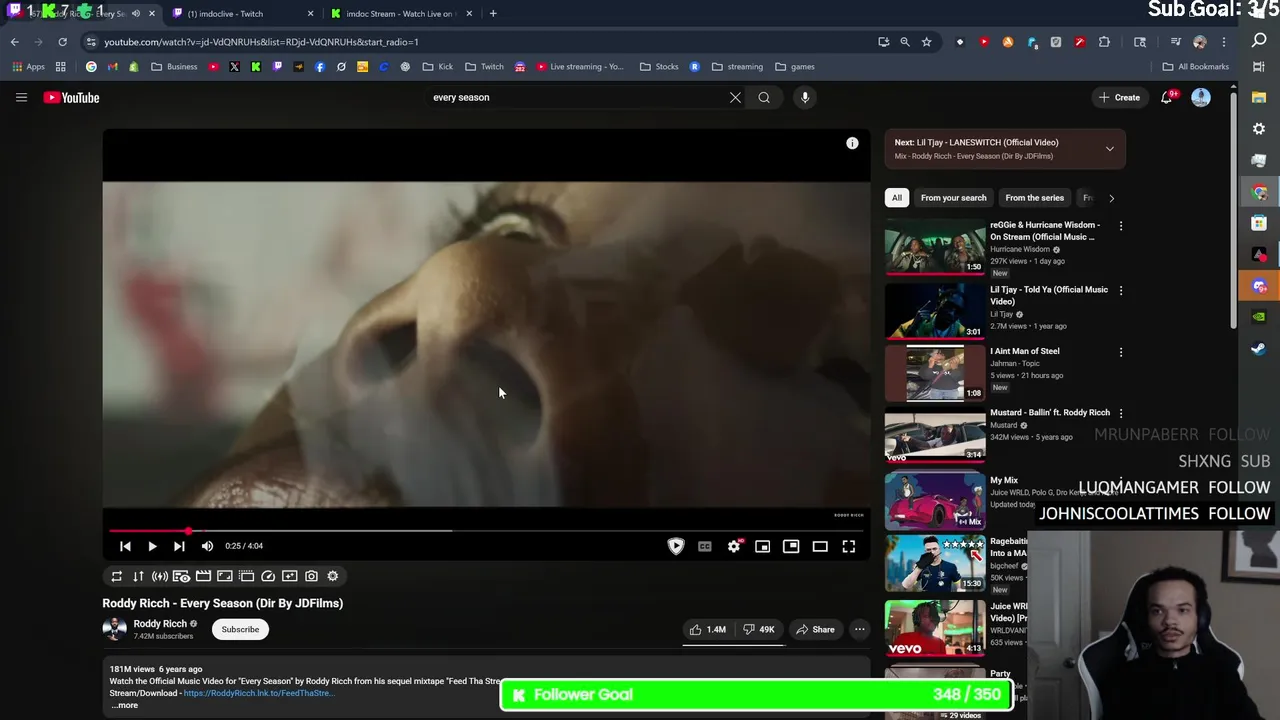
Task: Open picture-in-picture mode
Action: 791,546
